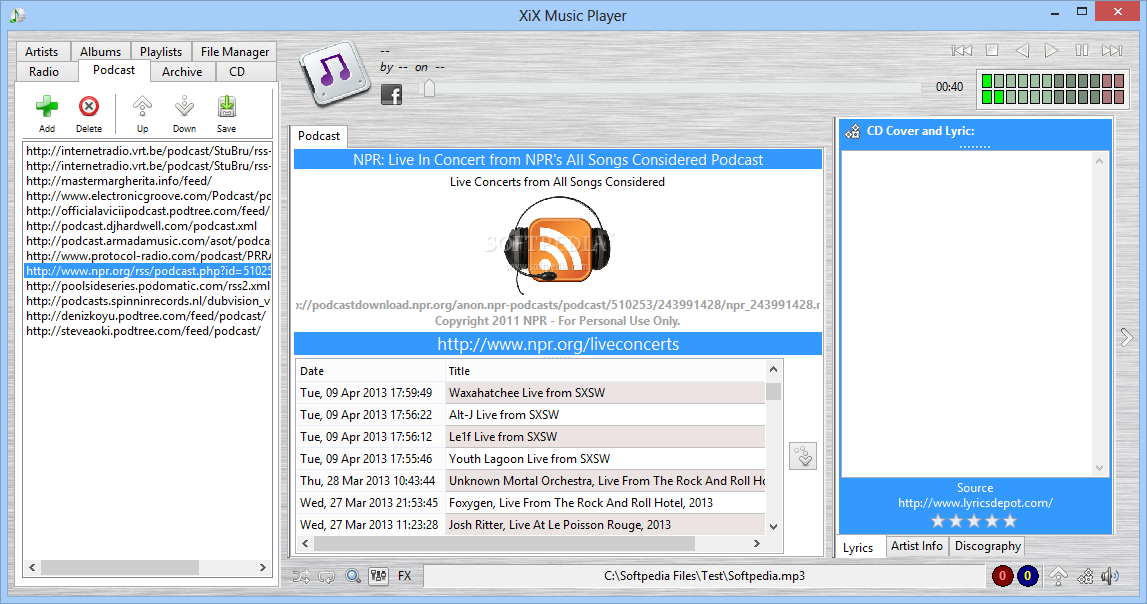Click the lyrics panel scroll up arrow
Image resolution: width=1147 pixels, height=604 pixels.
pyautogui.click(x=1099, y=161)
